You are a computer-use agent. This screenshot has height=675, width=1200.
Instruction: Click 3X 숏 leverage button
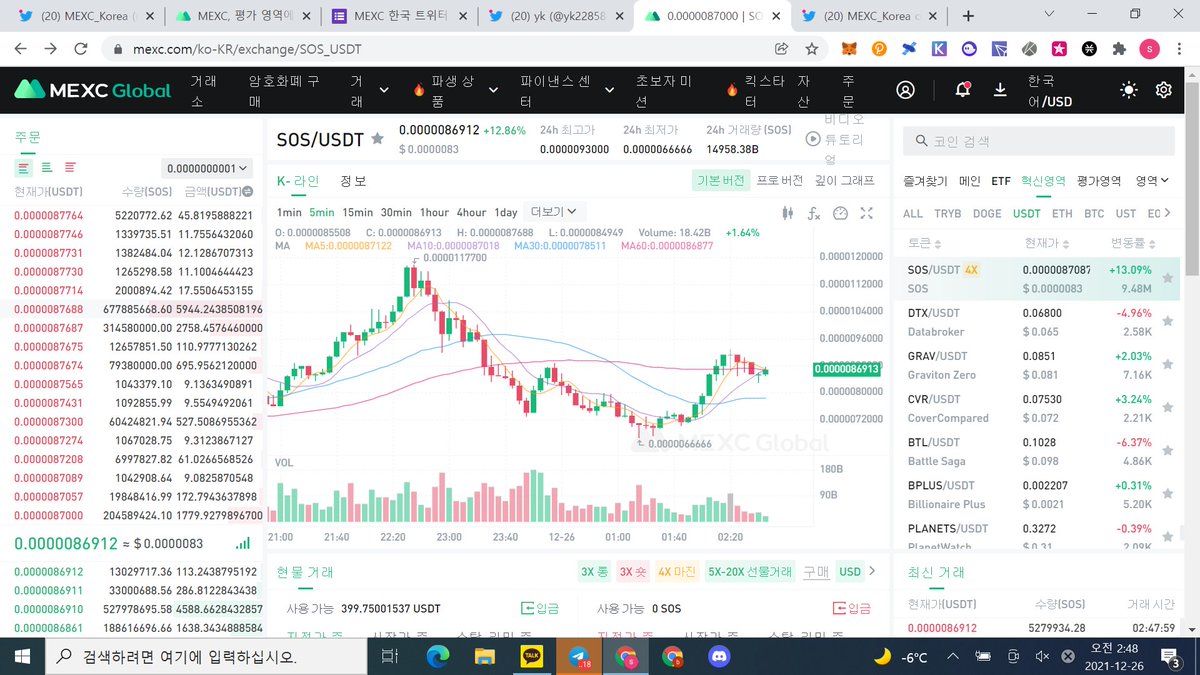click(x=633, y=572)
